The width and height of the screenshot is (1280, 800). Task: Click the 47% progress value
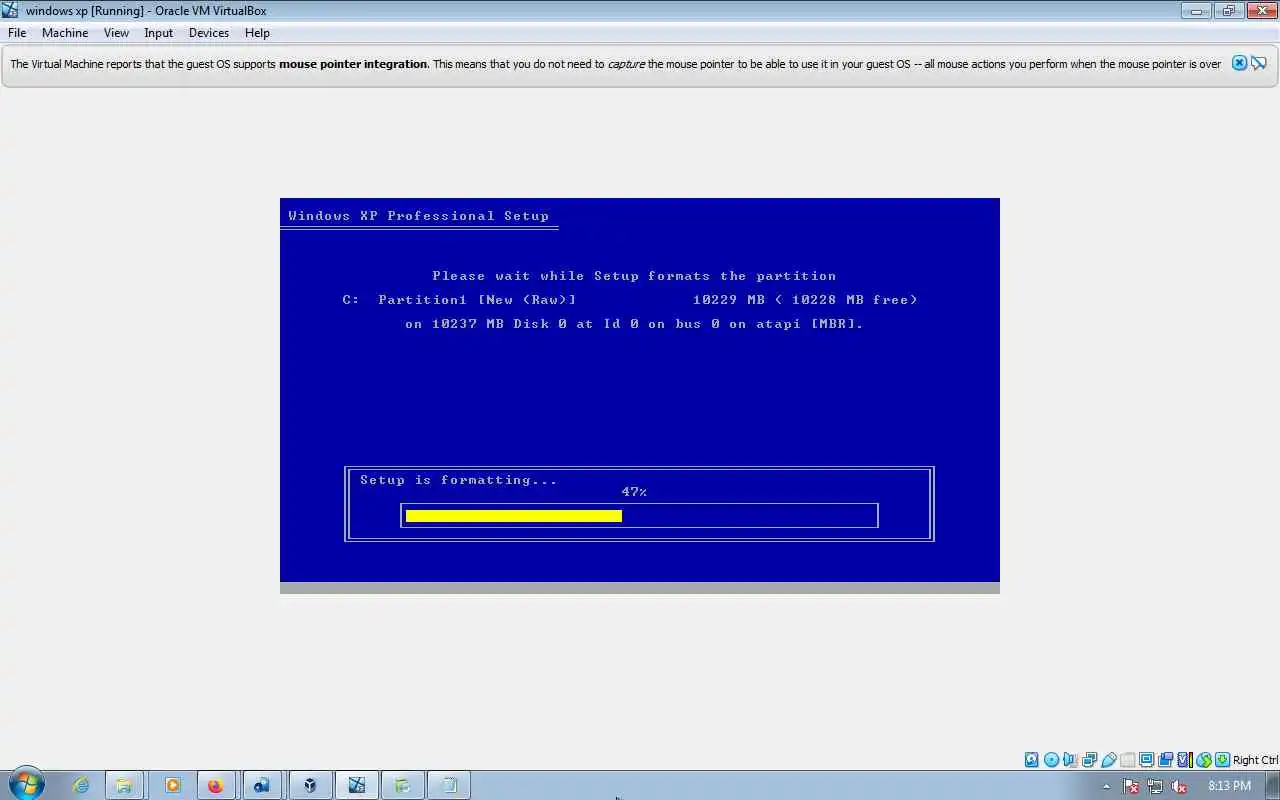tap(634, 492)
